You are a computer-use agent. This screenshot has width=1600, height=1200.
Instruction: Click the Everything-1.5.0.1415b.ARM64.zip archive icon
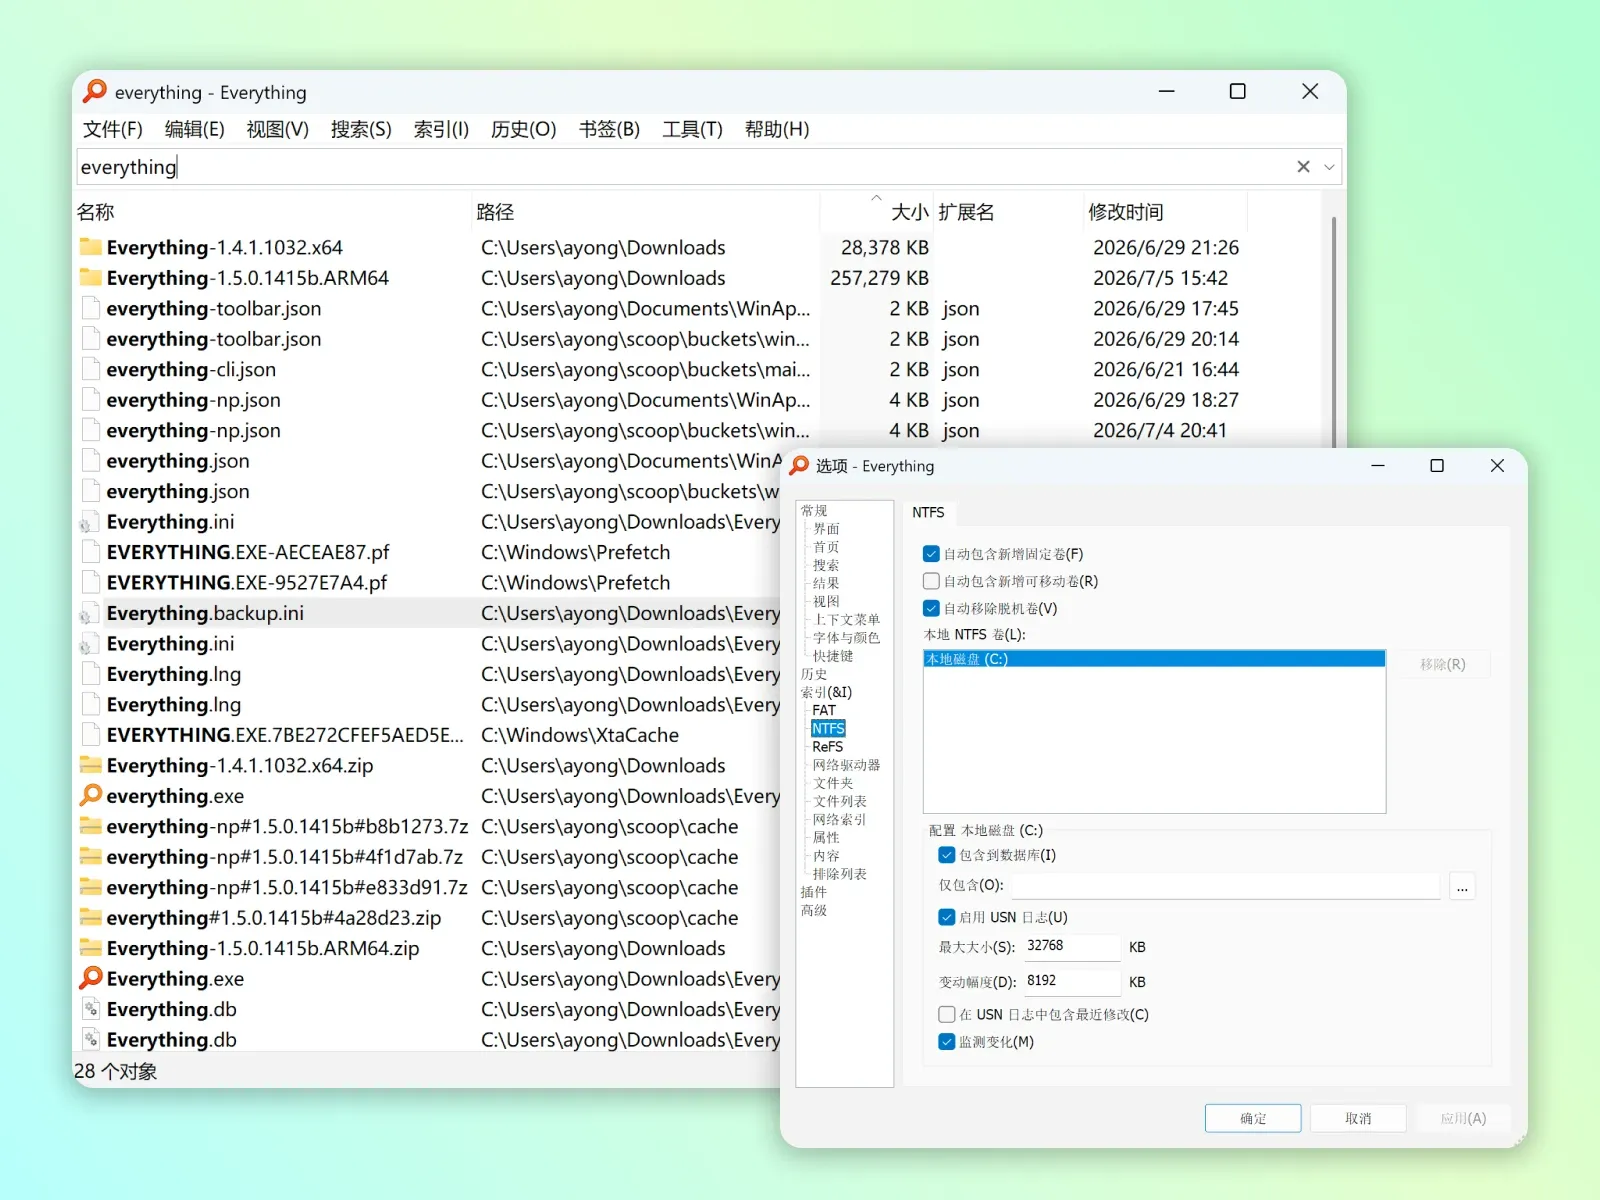point(91,948)
